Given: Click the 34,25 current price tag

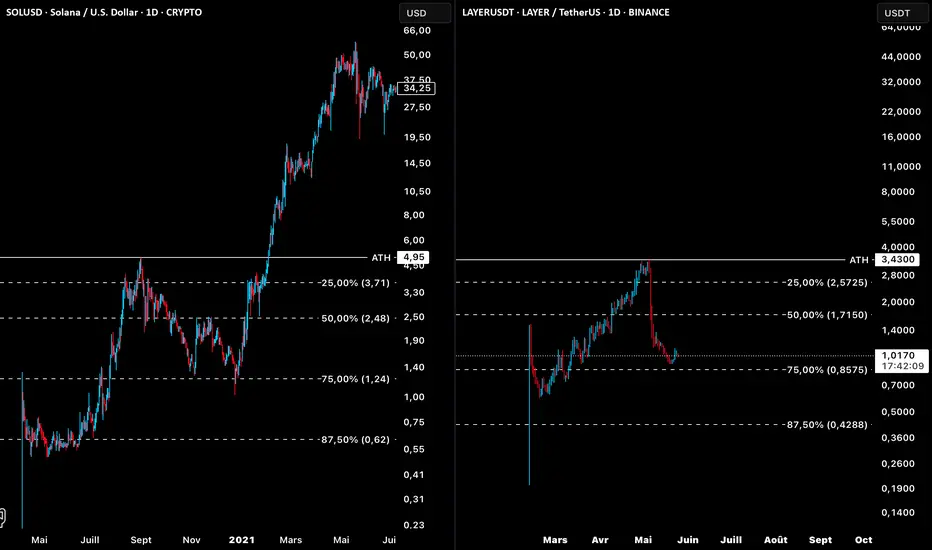Looking at the screenshot, I should point(416,88).
